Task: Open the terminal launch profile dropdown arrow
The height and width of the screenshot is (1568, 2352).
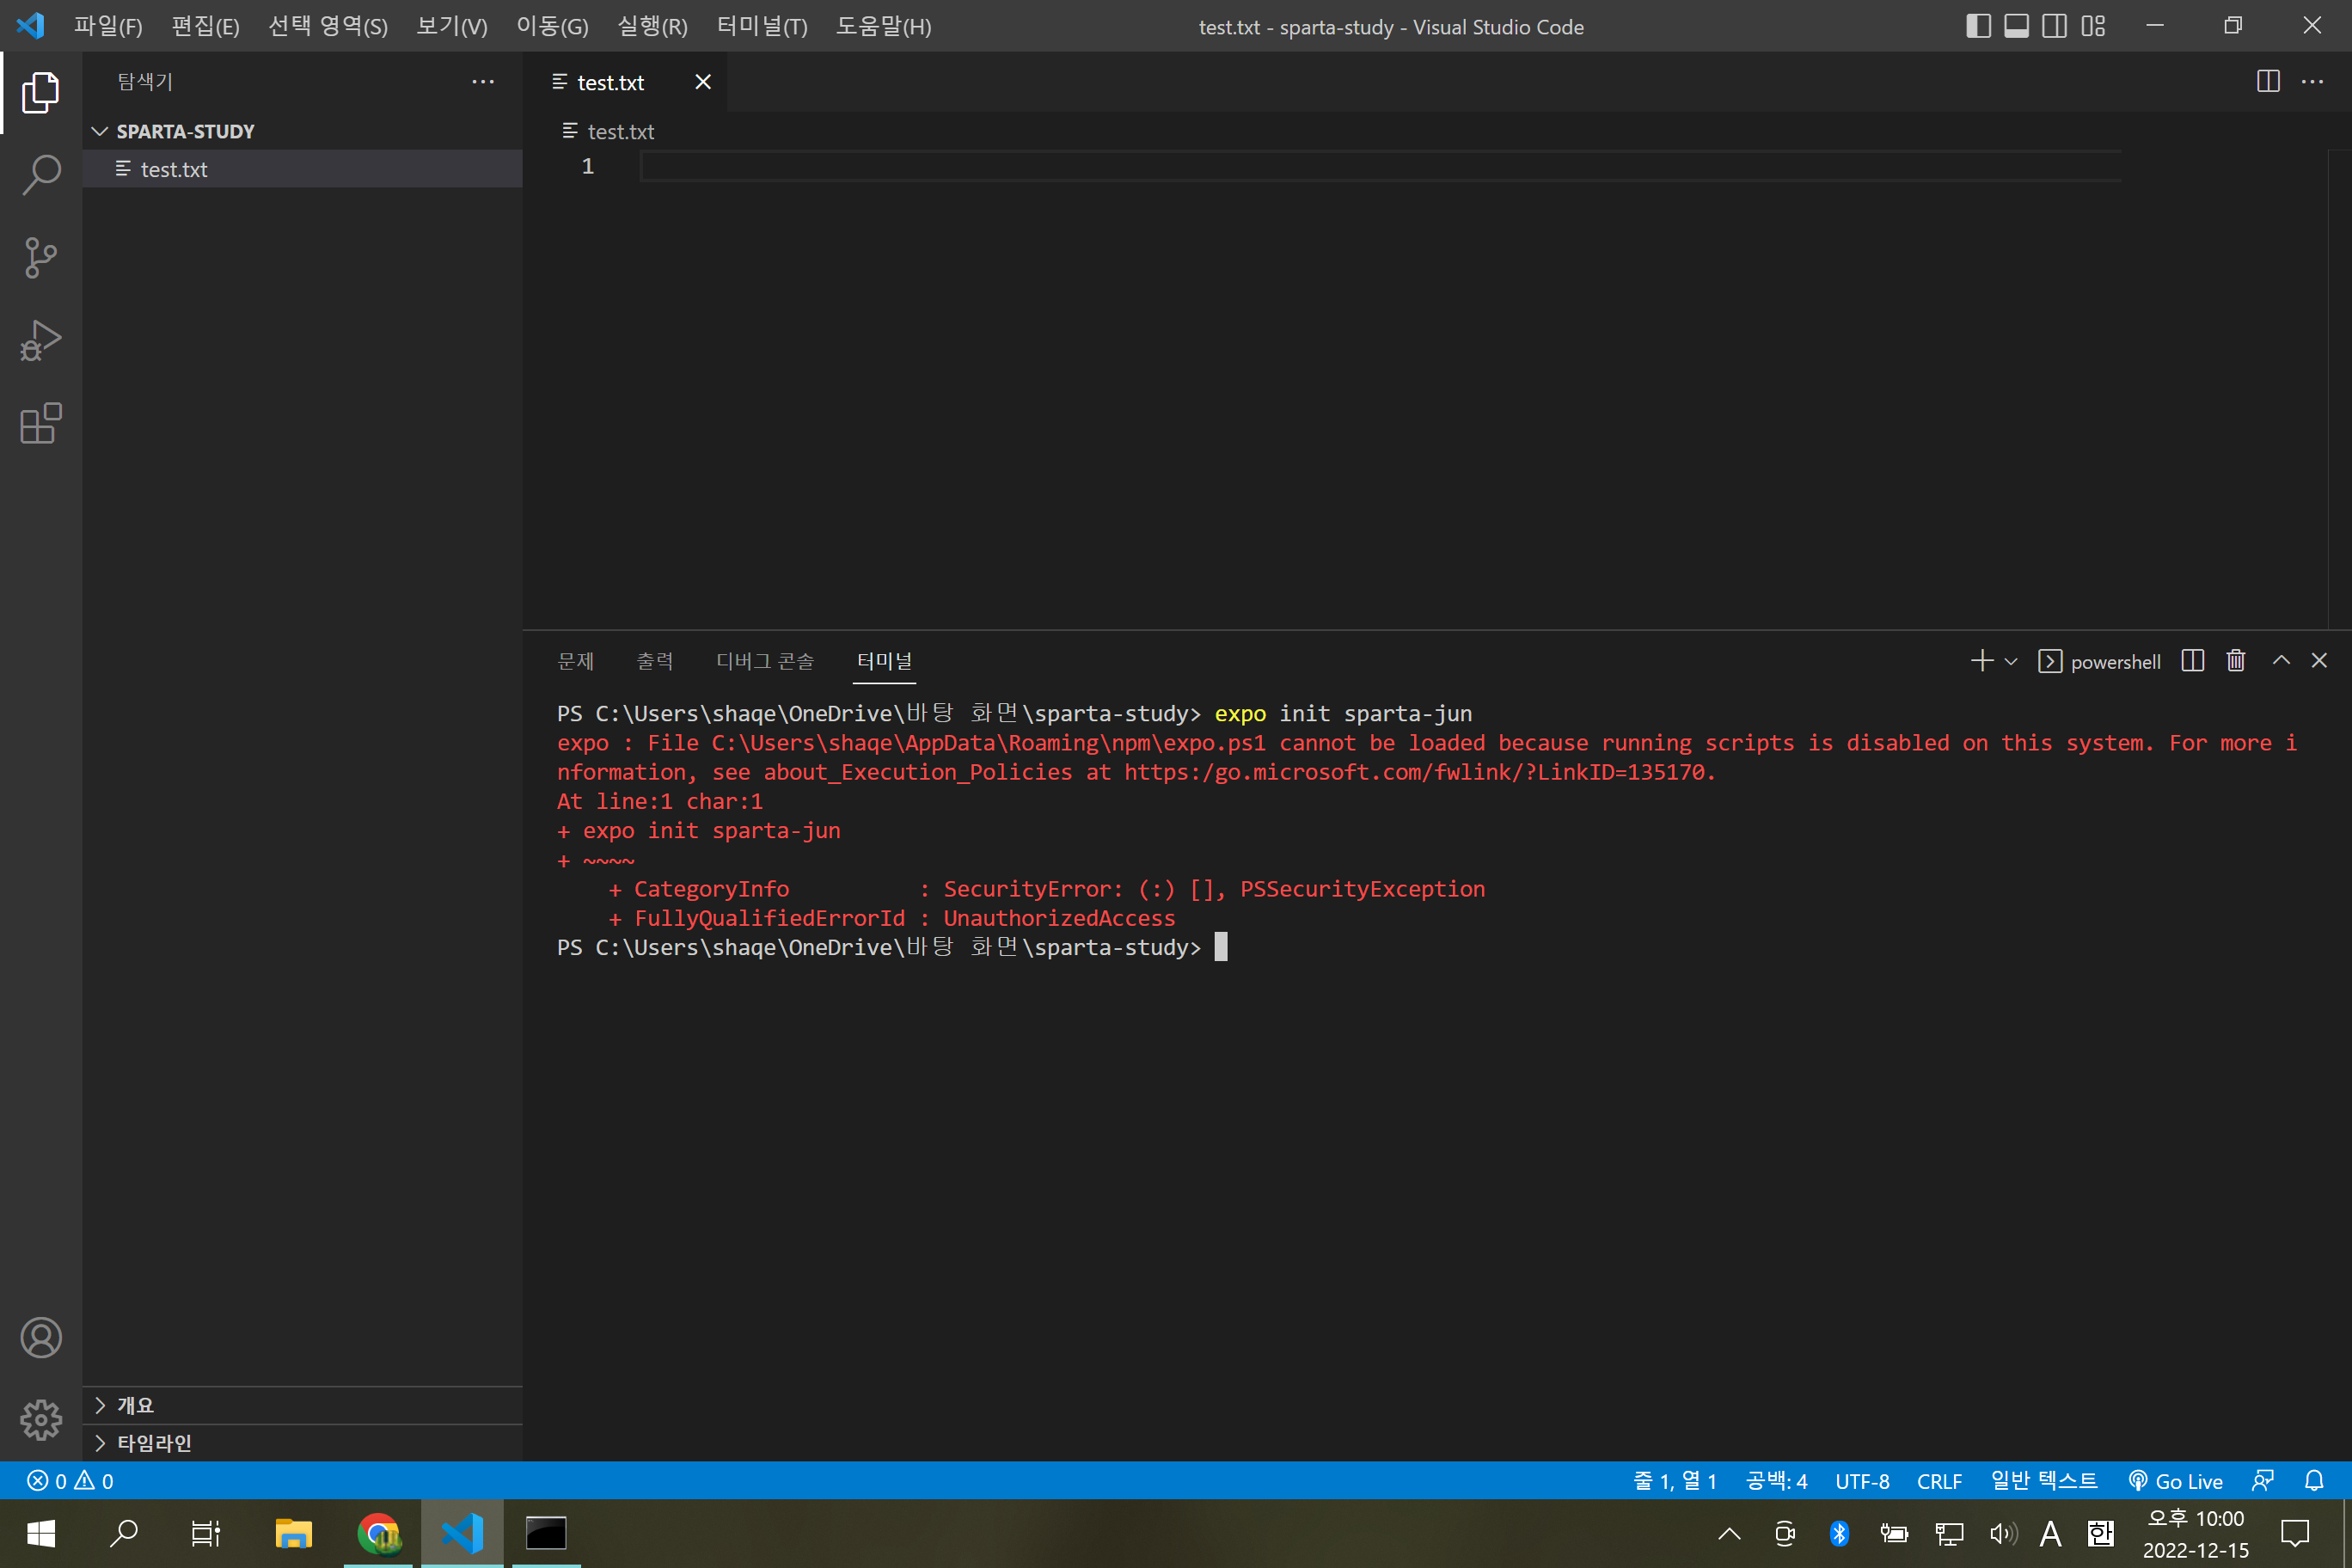Action: click(2011, 661)
